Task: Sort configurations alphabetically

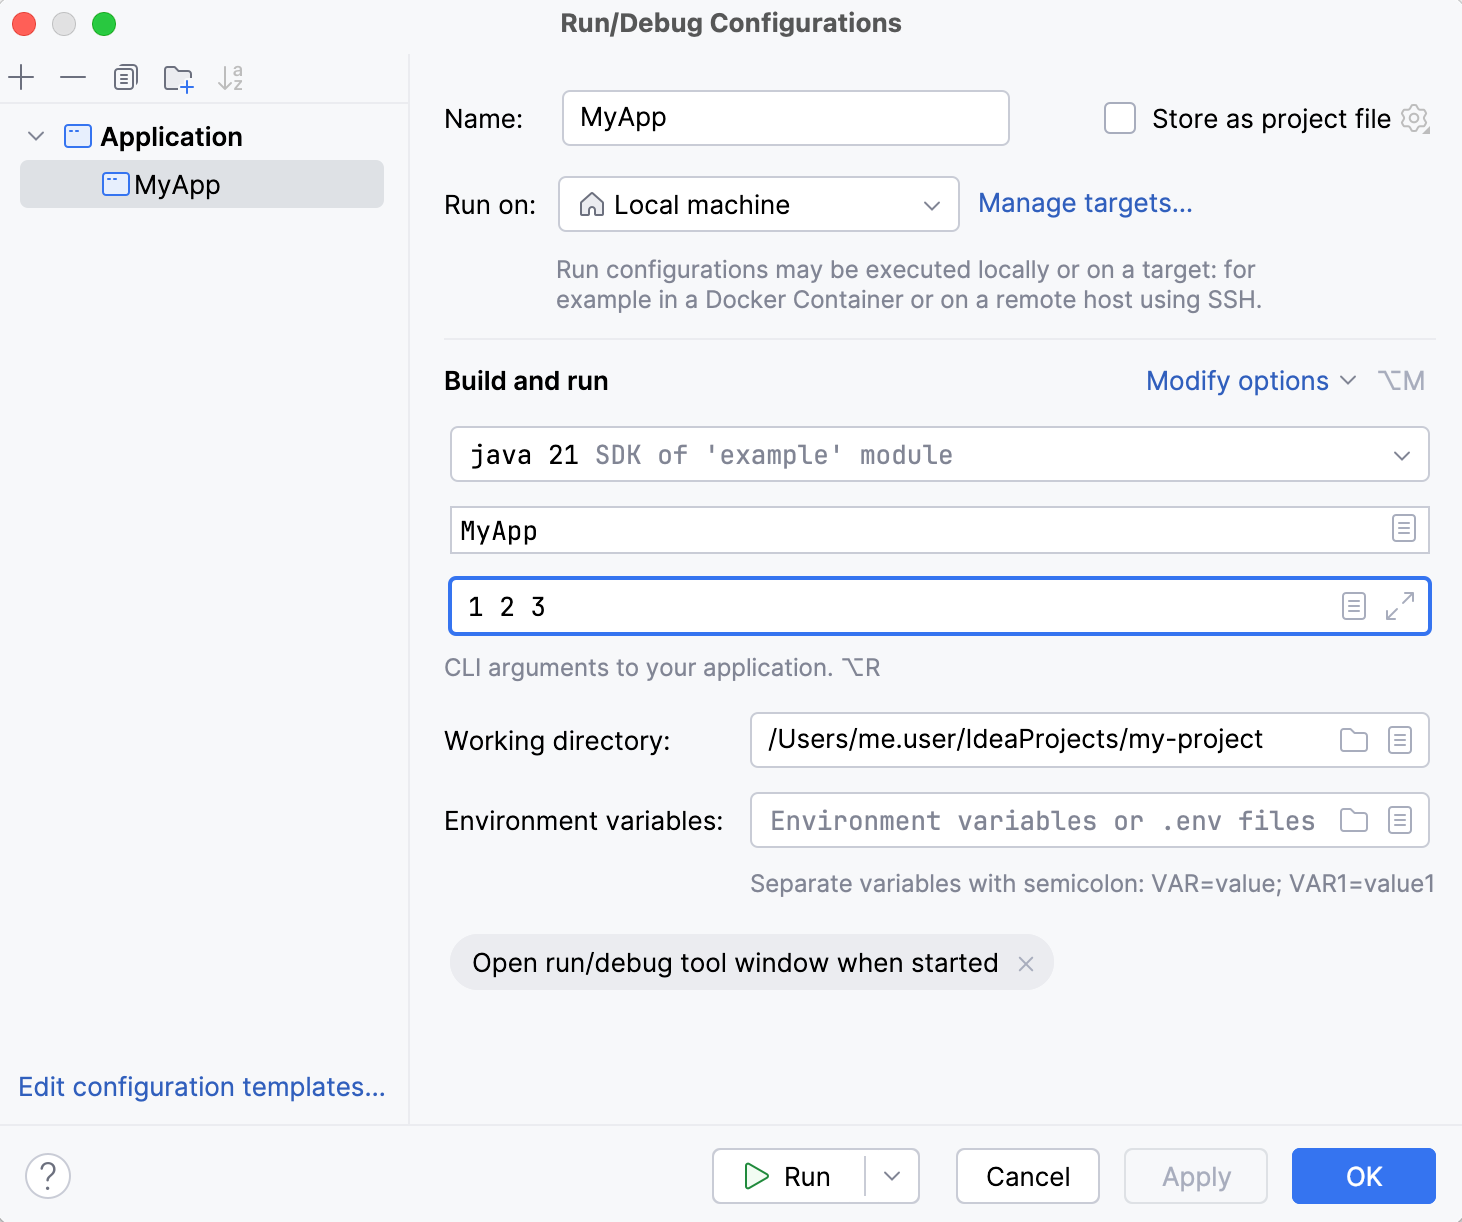Action: tap(231, 77)
